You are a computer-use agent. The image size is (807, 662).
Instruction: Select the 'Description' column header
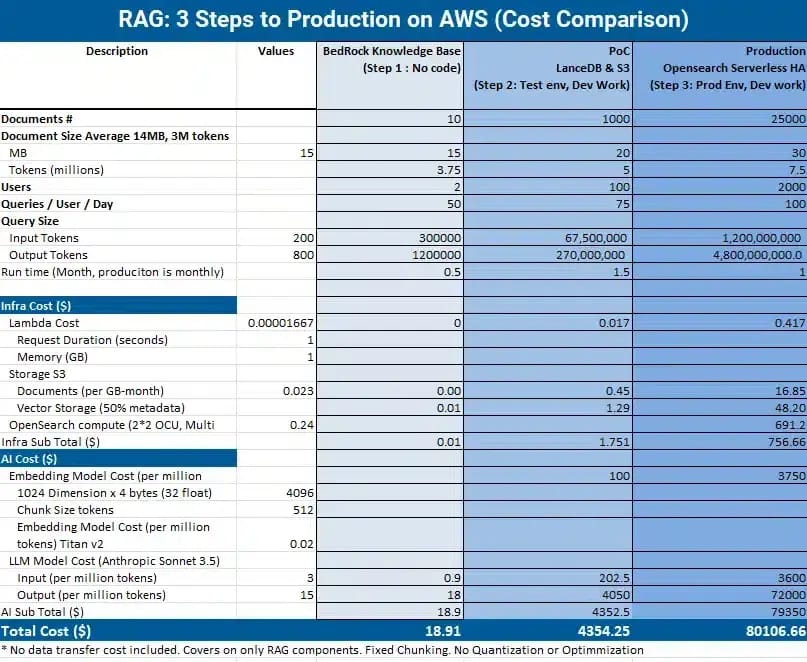click(x=117, y=51)
